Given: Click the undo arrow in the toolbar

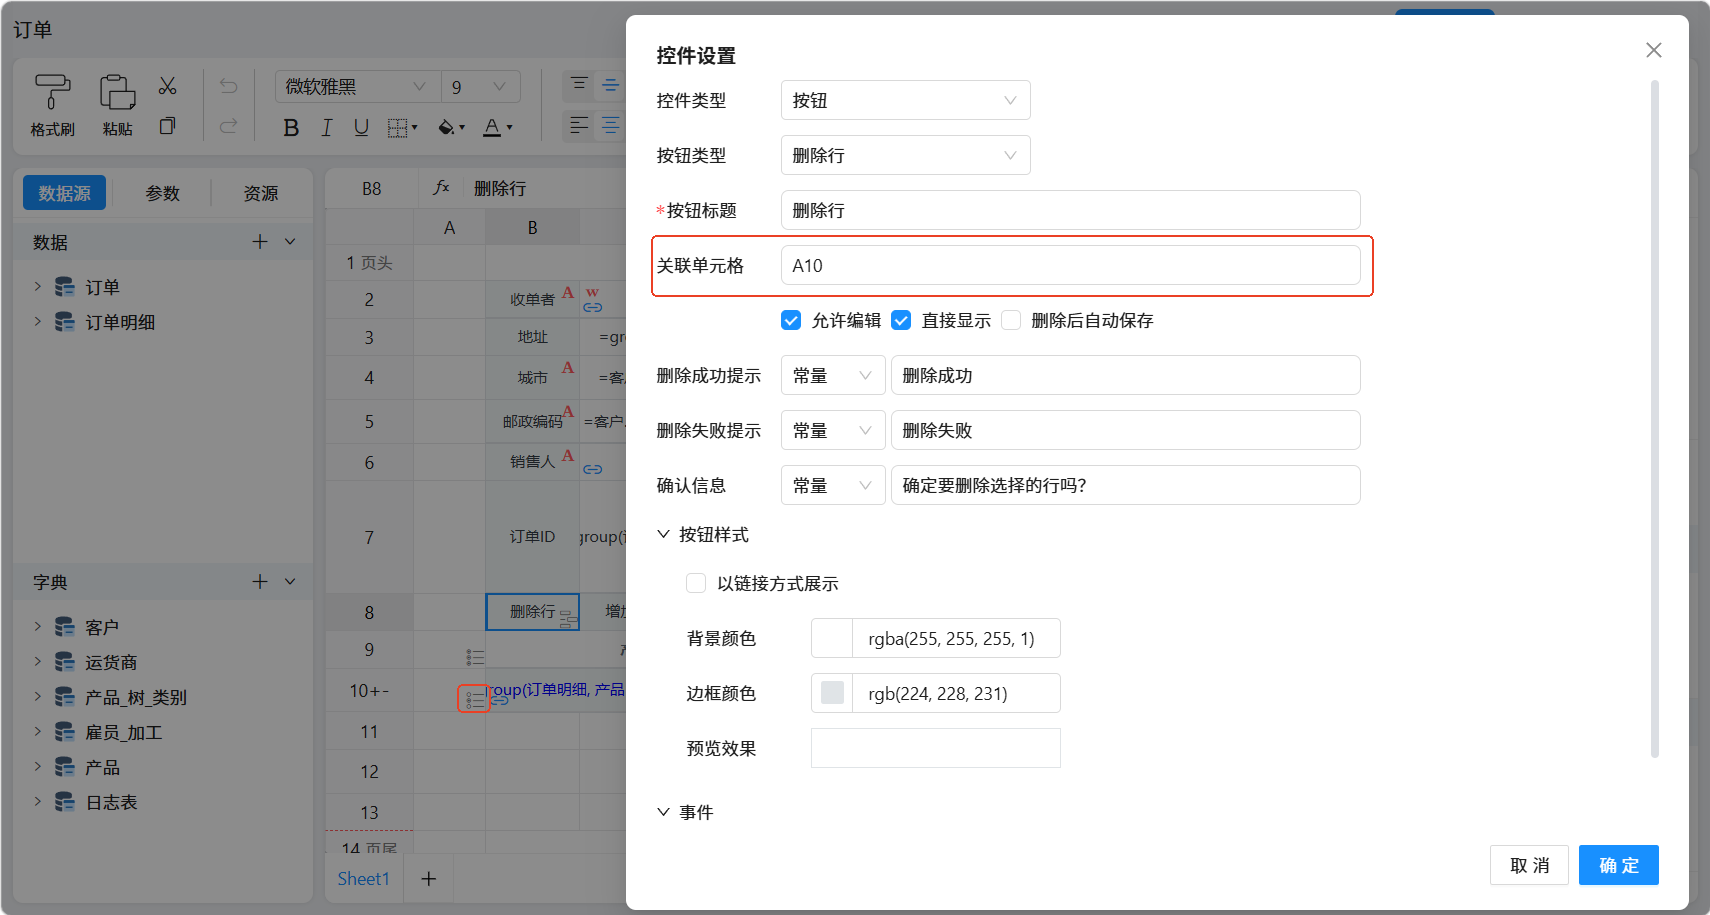Looking at the screenshot, I should (x=228, y=86).
